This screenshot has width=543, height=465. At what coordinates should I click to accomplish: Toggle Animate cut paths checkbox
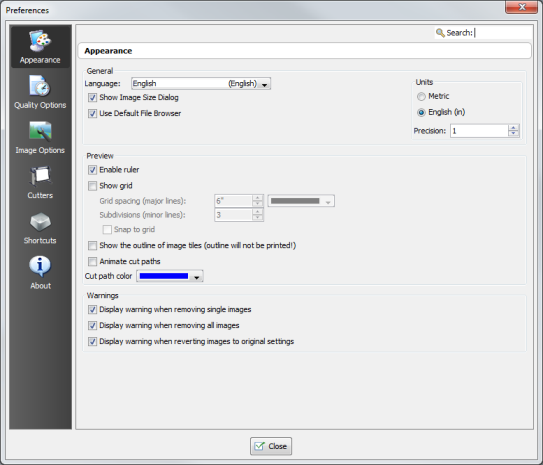(x=92, y=261)
